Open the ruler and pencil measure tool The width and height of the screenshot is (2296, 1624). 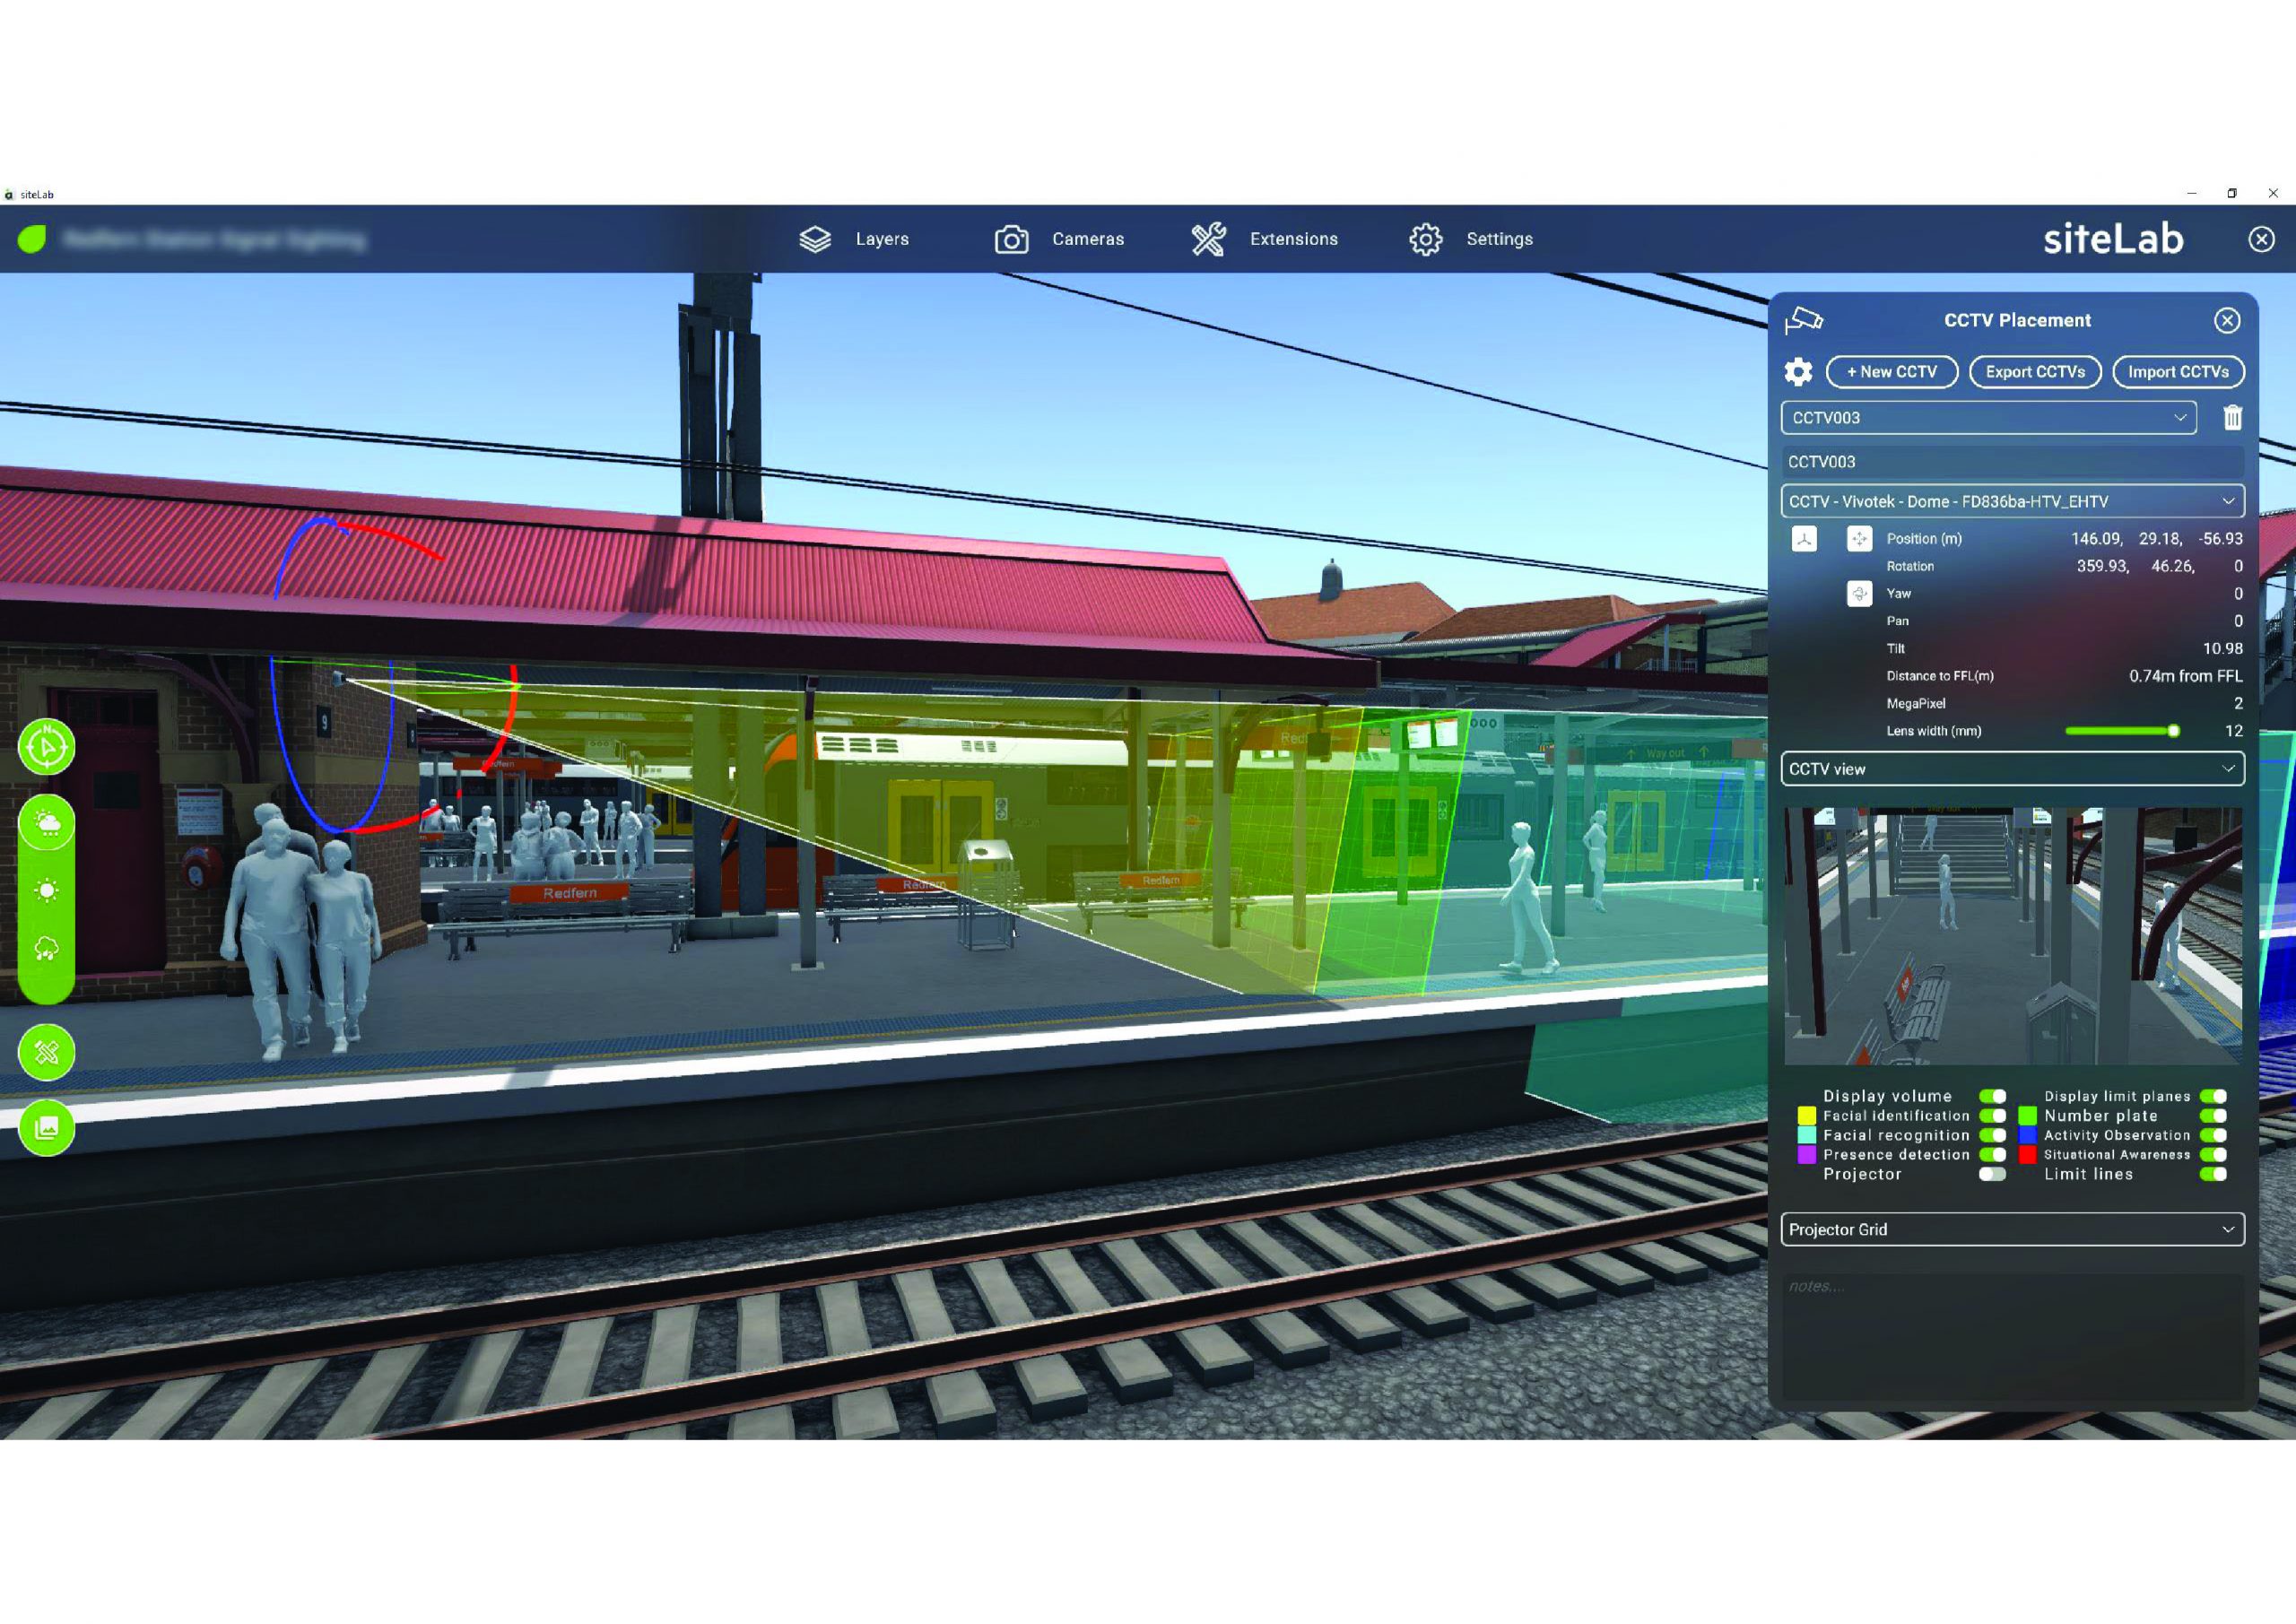pyautogui.click(x=46, y=1052)
